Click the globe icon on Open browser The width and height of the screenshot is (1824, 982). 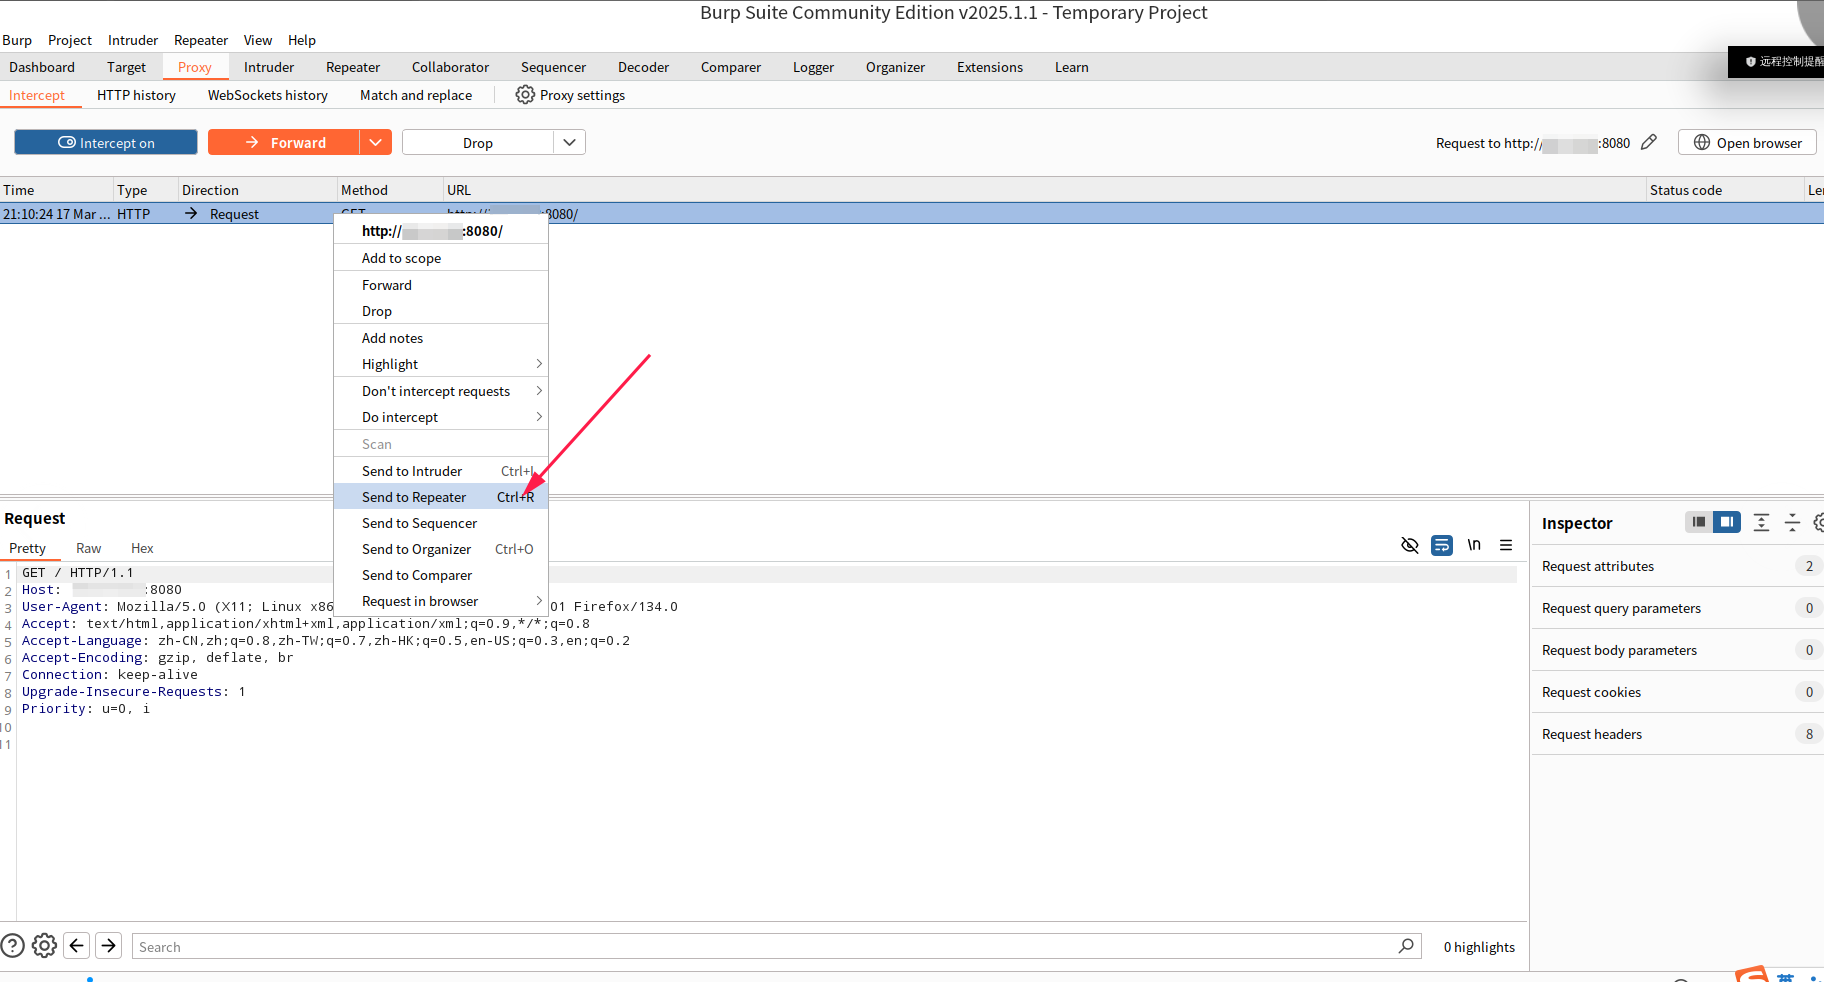[1702, 143]
